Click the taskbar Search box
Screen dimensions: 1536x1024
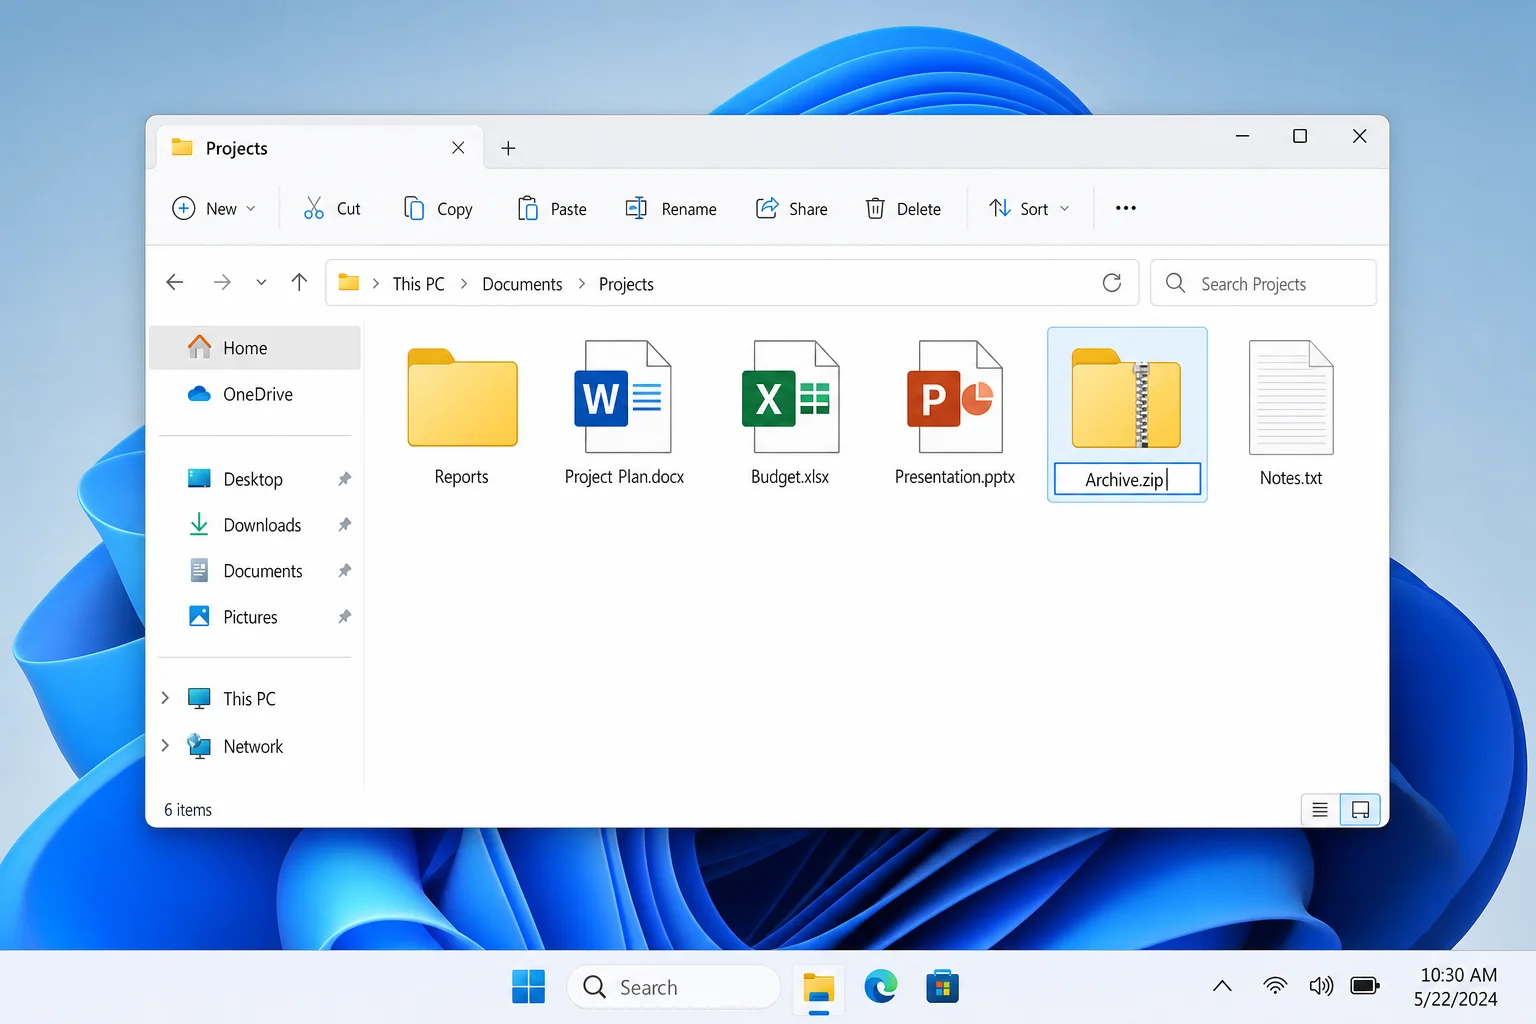click(673, 987)
